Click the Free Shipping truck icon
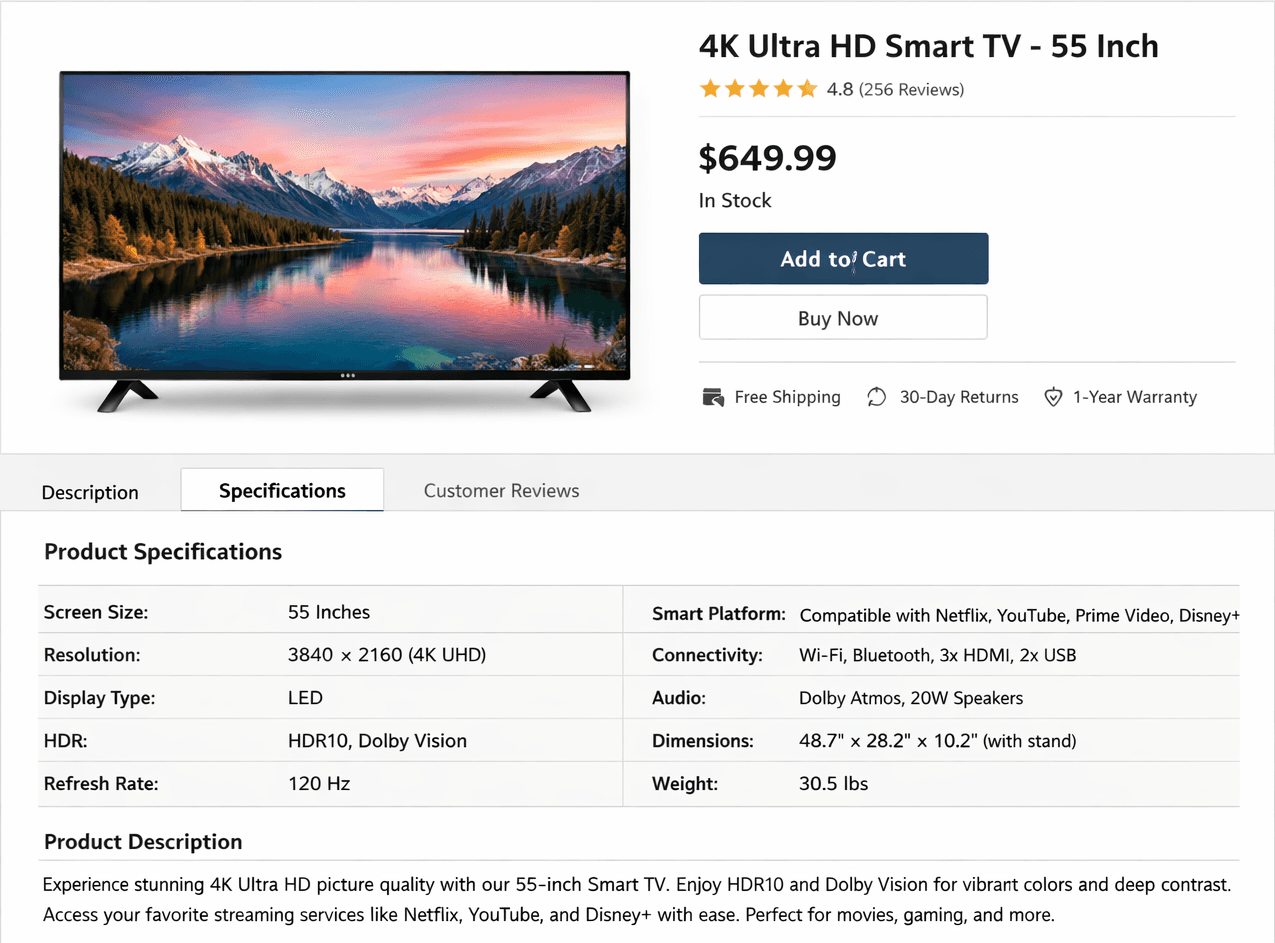The image size is (1275, 943). pyautogui.click(x=713, y=396)
